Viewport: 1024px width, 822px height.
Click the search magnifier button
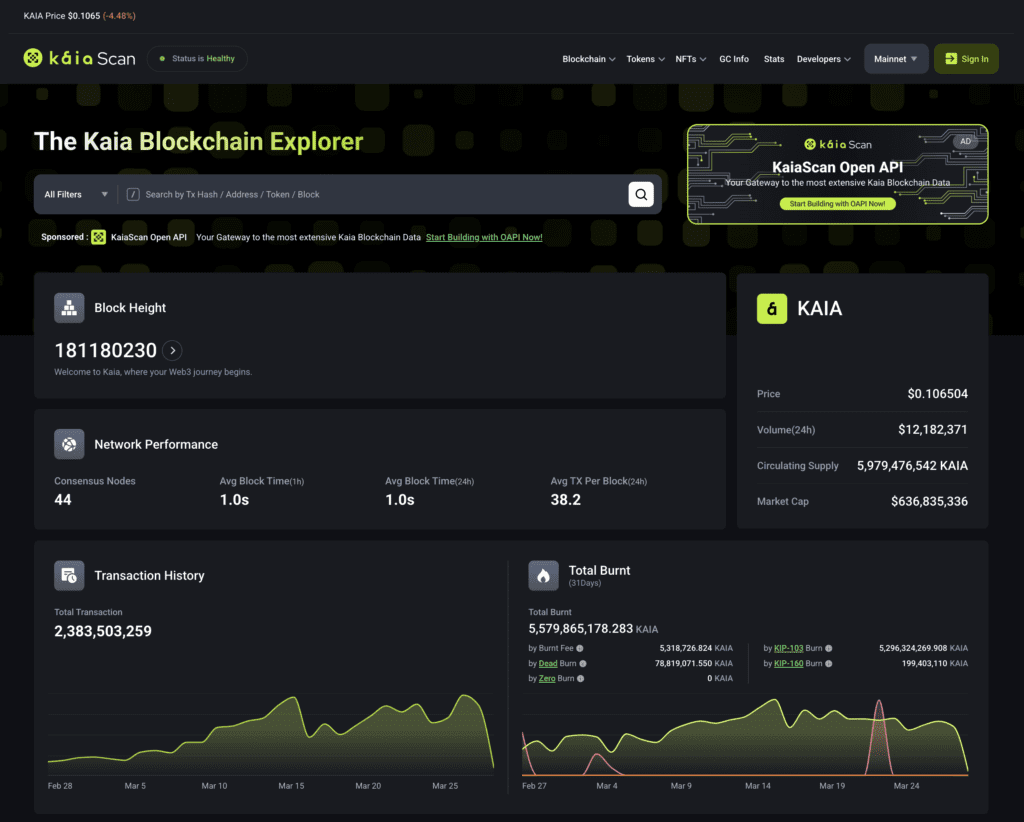(641, 194)
